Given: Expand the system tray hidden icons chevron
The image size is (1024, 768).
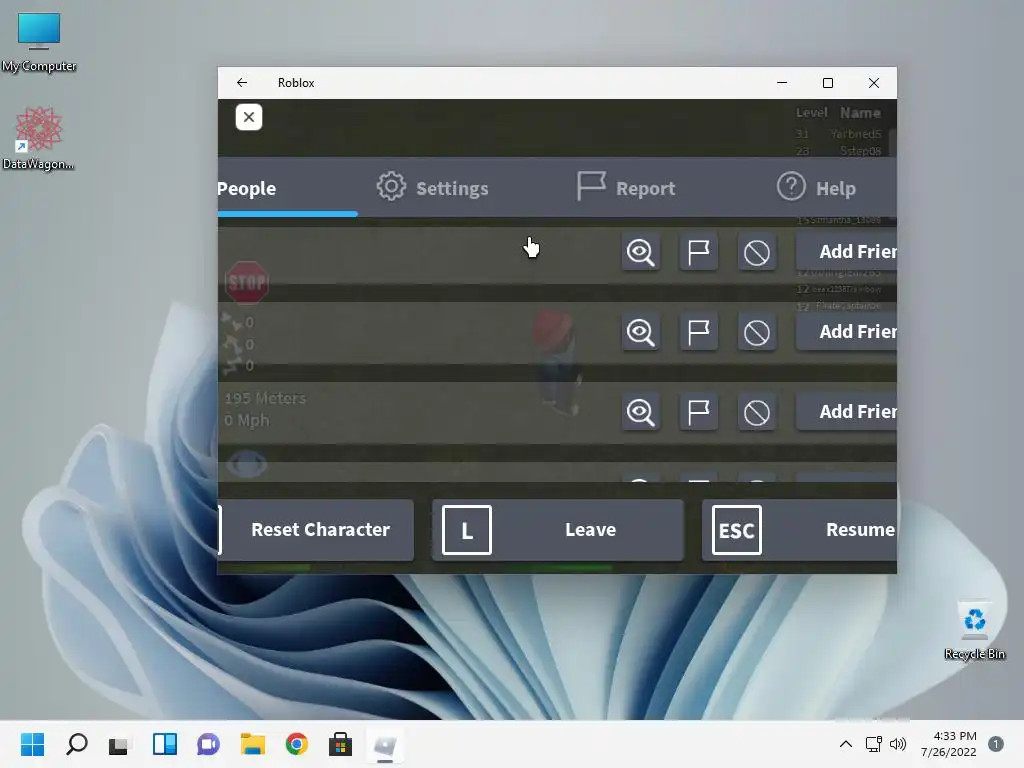Looking at the screenshot, I should click(x=846, y=744).
